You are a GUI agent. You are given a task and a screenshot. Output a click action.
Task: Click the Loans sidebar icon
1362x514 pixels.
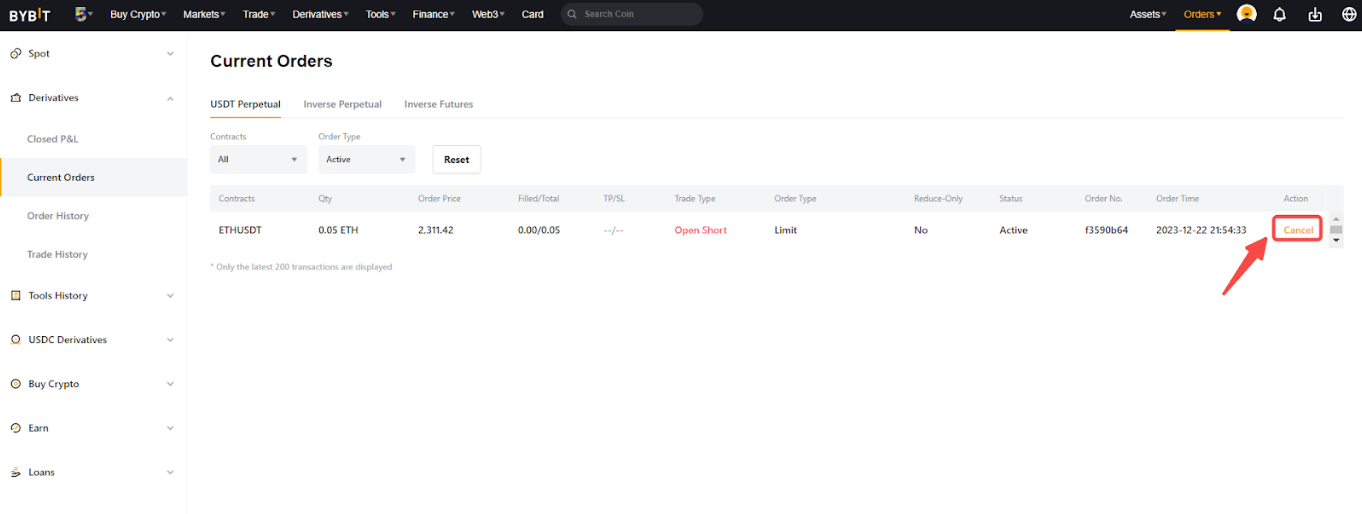click(15, 472)
